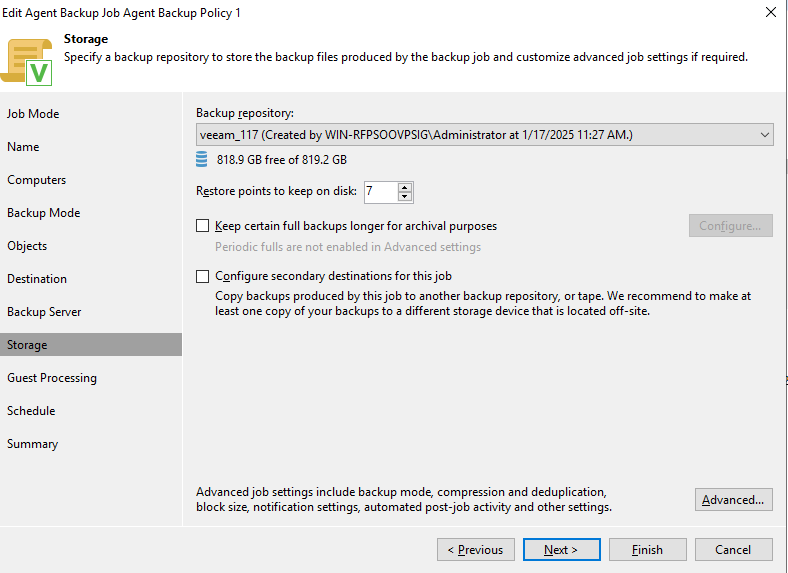Click the restore points number field
Image resolution: width=788 pixels, height=573 pixels.
pyautogui.click(x=380, y=192)
